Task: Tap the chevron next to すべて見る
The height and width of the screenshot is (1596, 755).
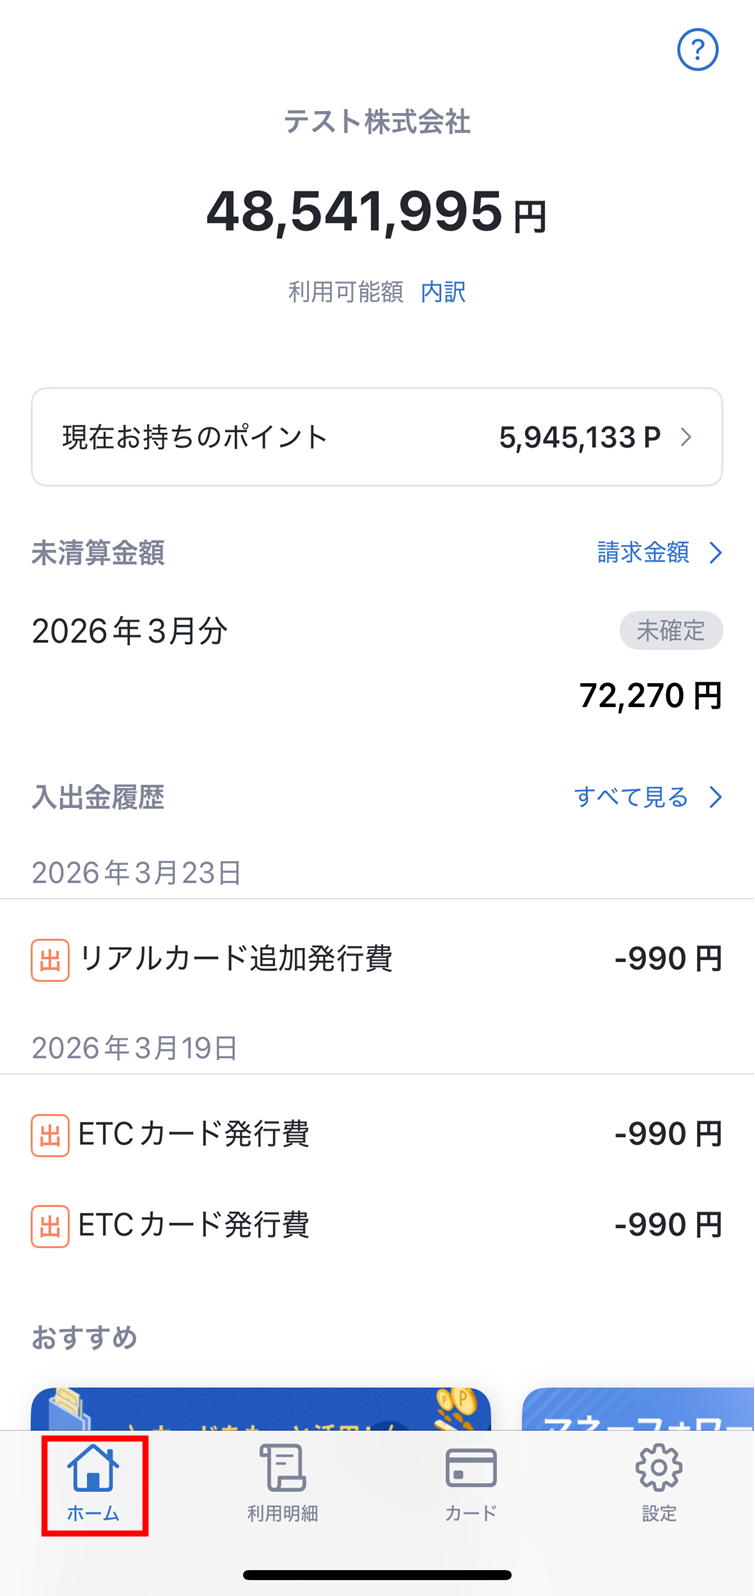Action: click(x=715, y=797)
